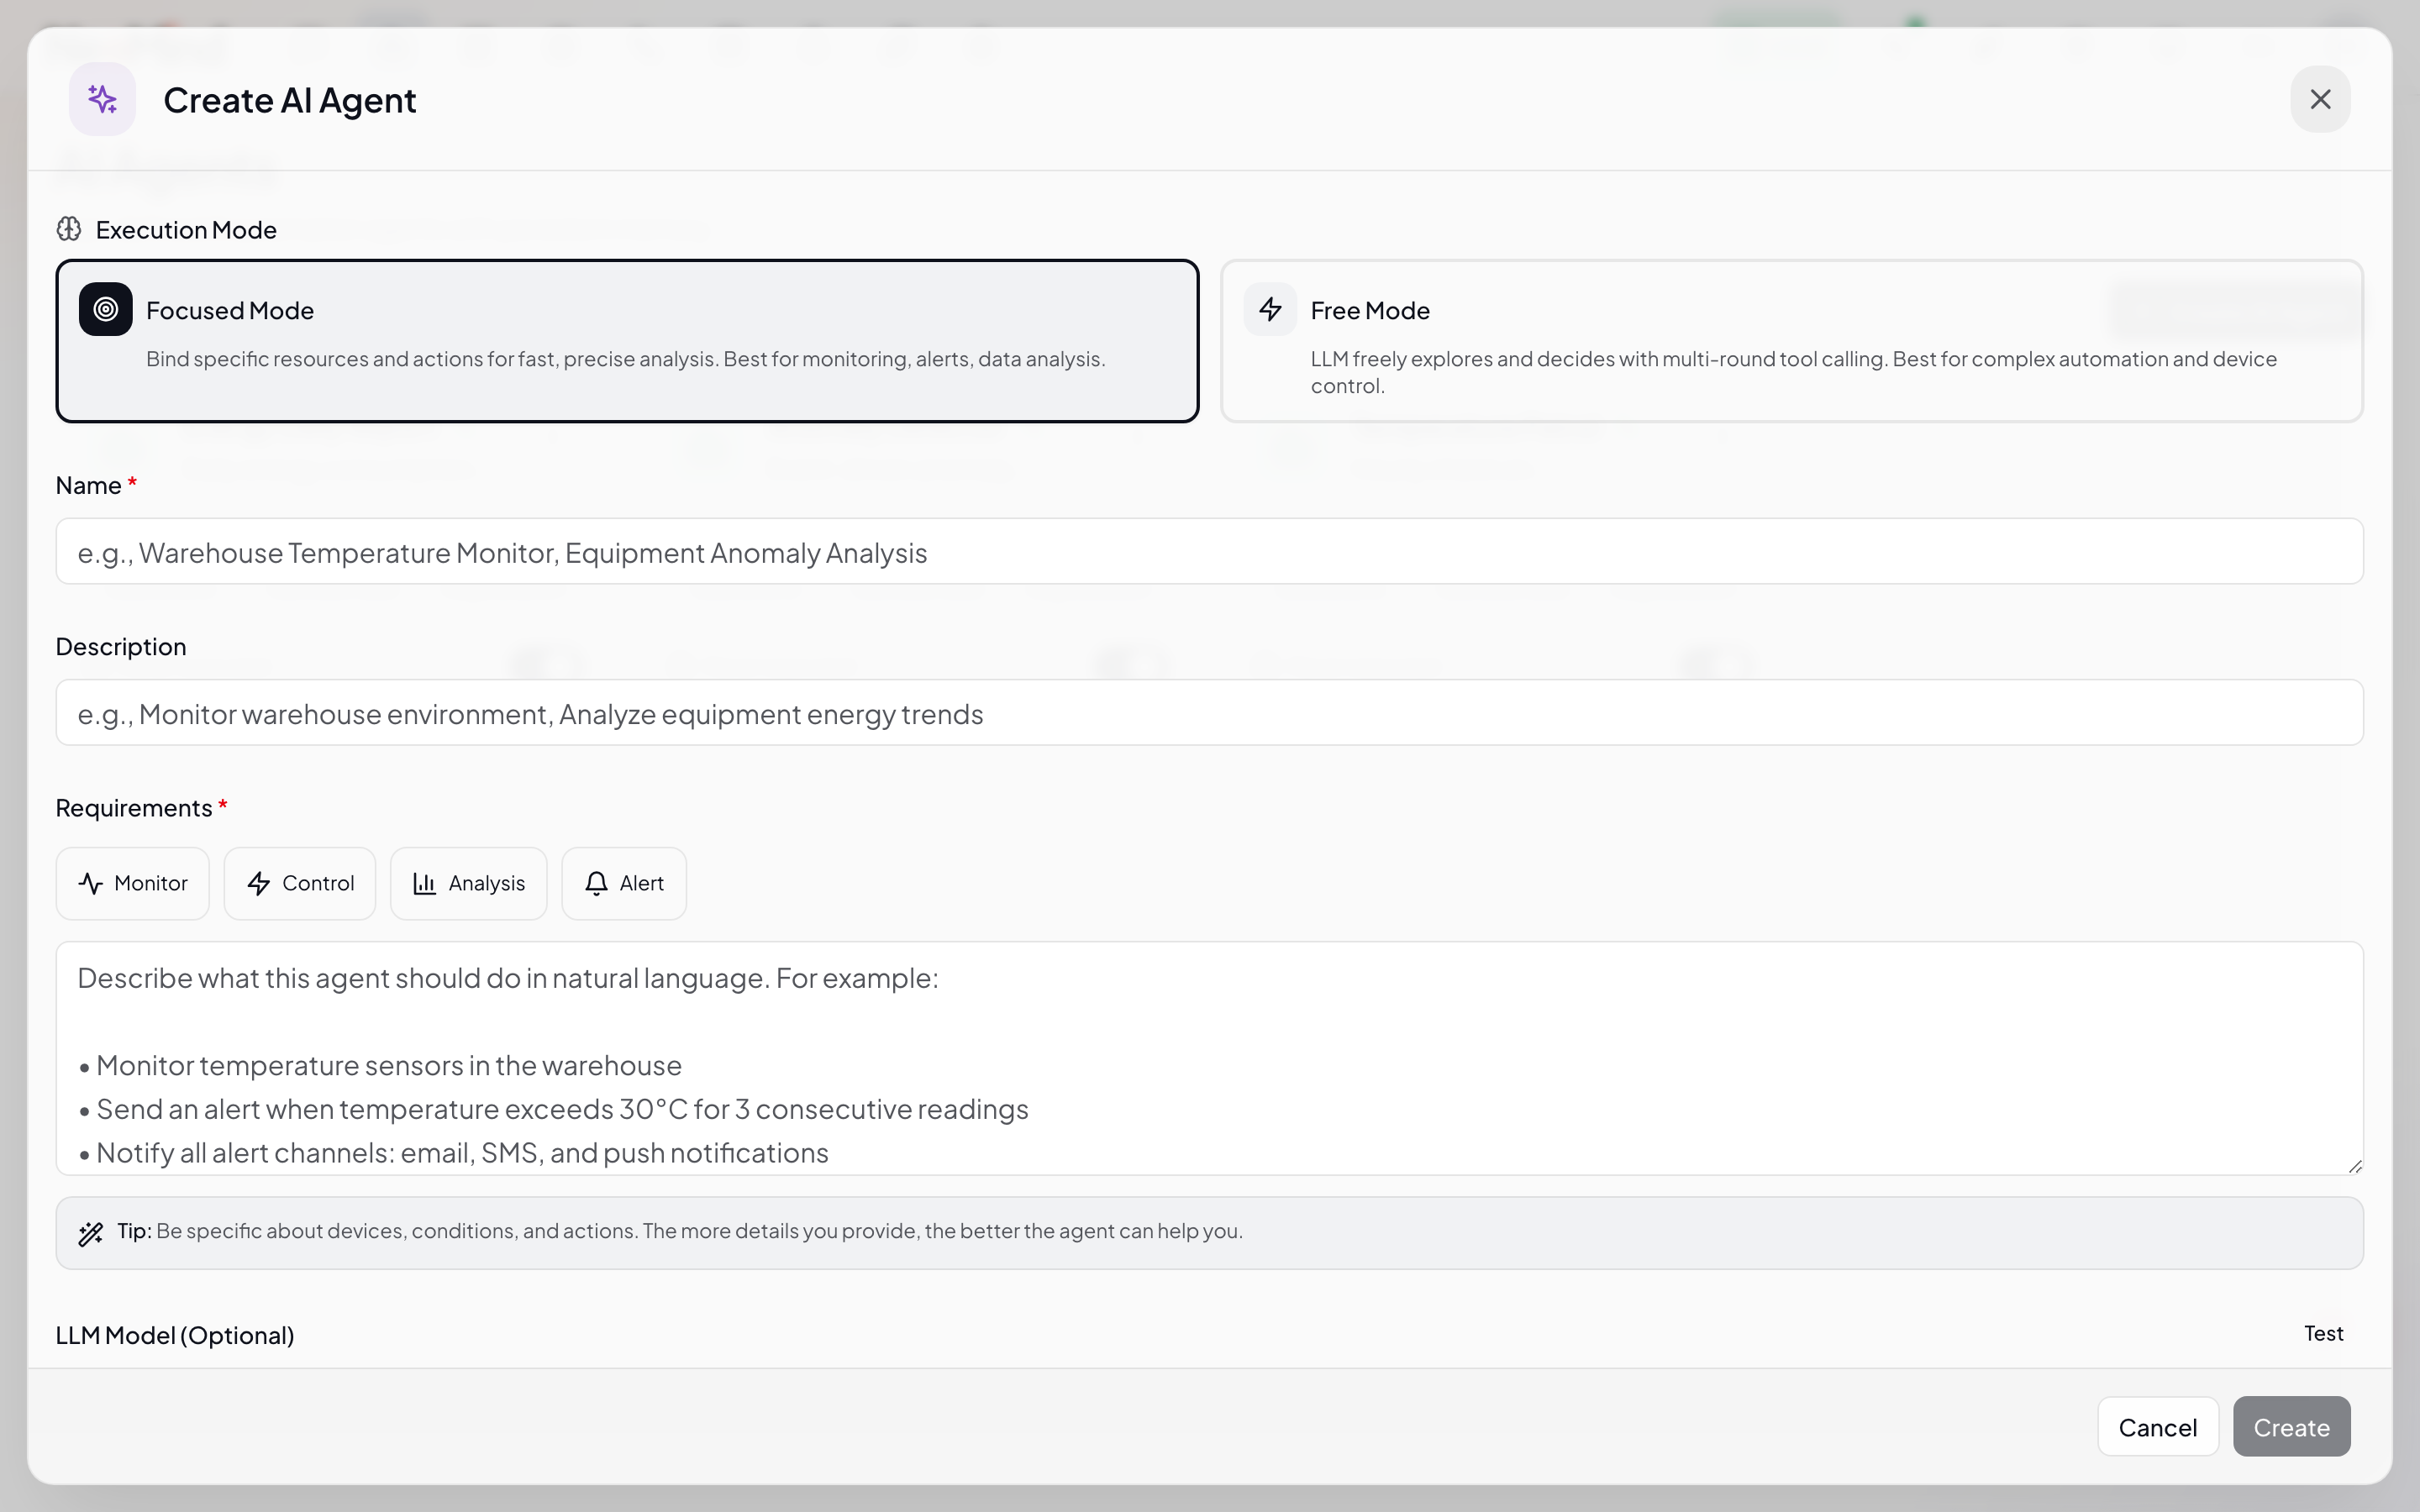This screenshot has width=2420, height=1512.
Task: Choose the Analysis requirement template
Action: pyautogui.click(x=468, y=883)
